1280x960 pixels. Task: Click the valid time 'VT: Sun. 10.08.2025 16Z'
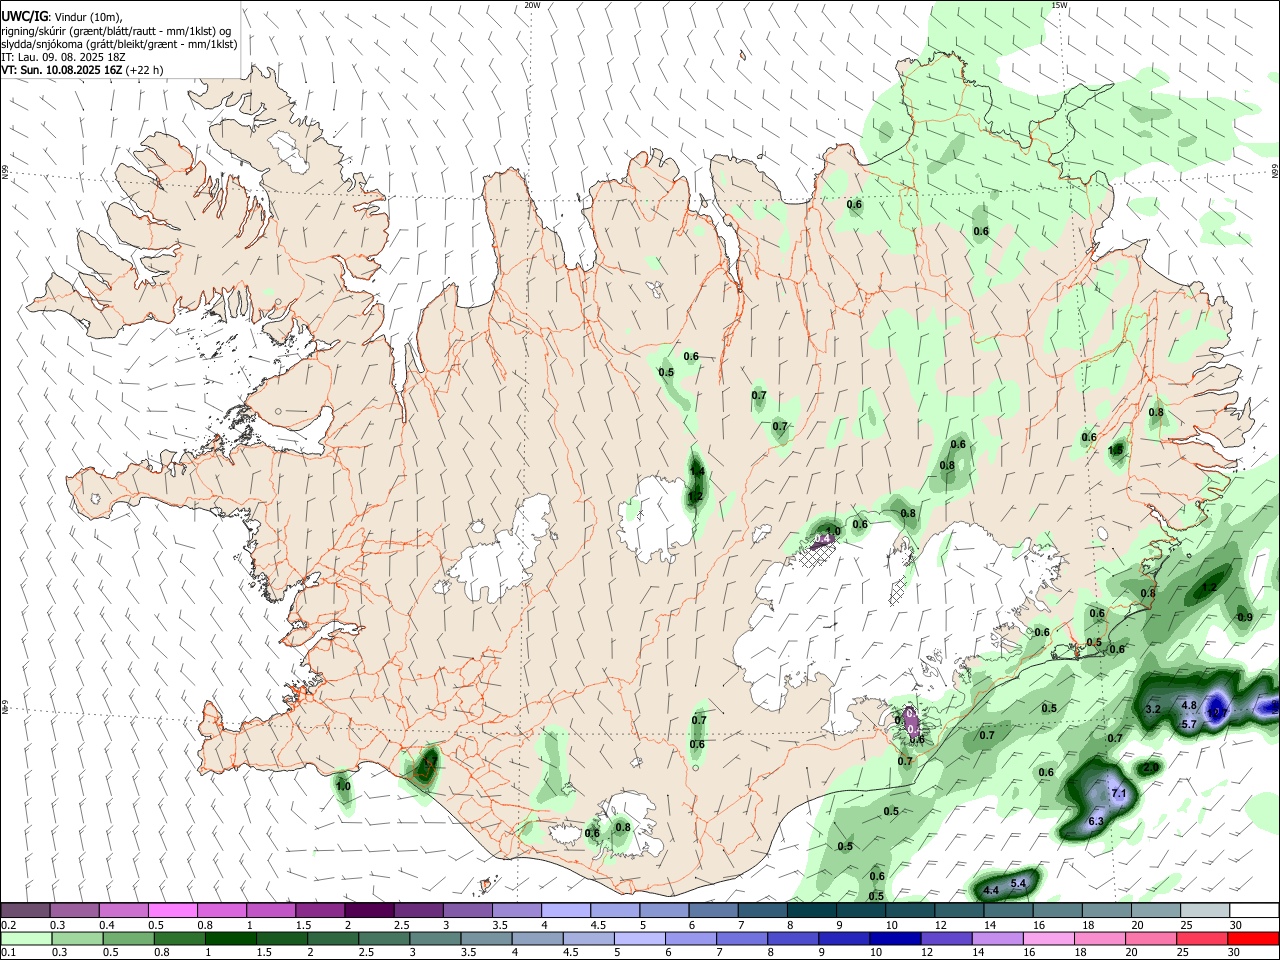(x=62, y=70)
